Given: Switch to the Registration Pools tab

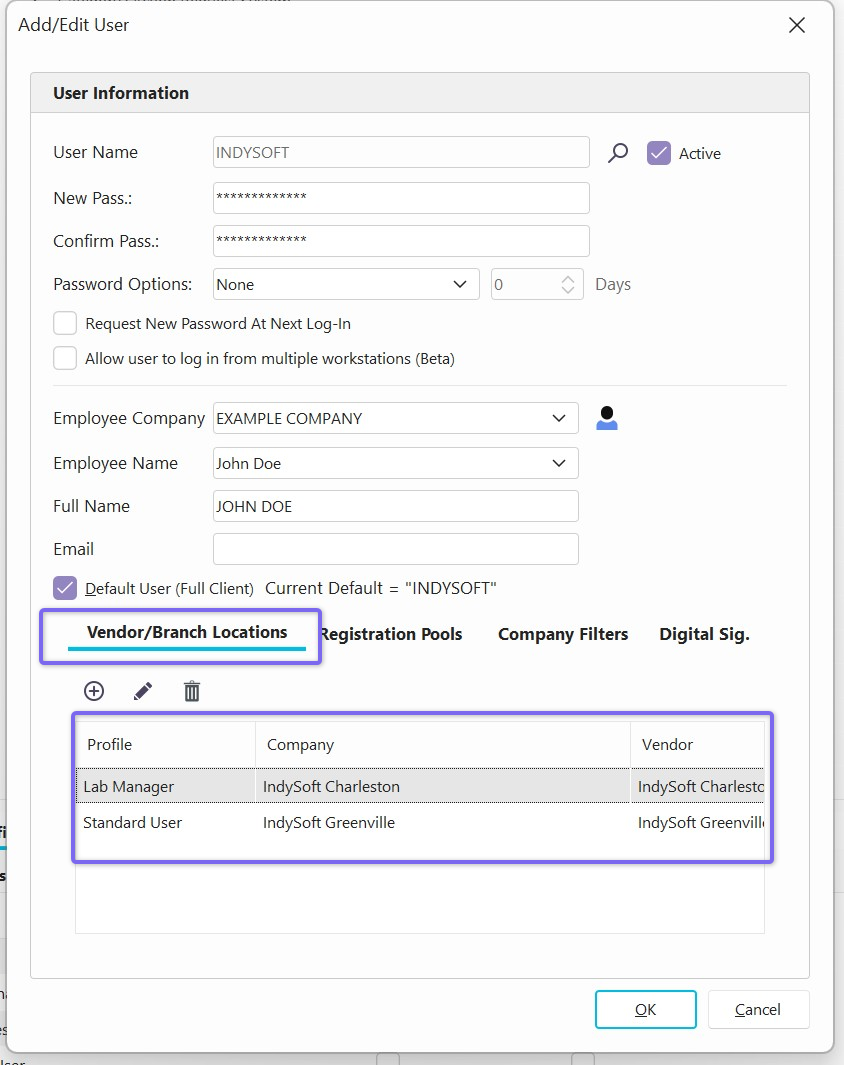Looking at the screenshot, I should click(x=392, y=634).
